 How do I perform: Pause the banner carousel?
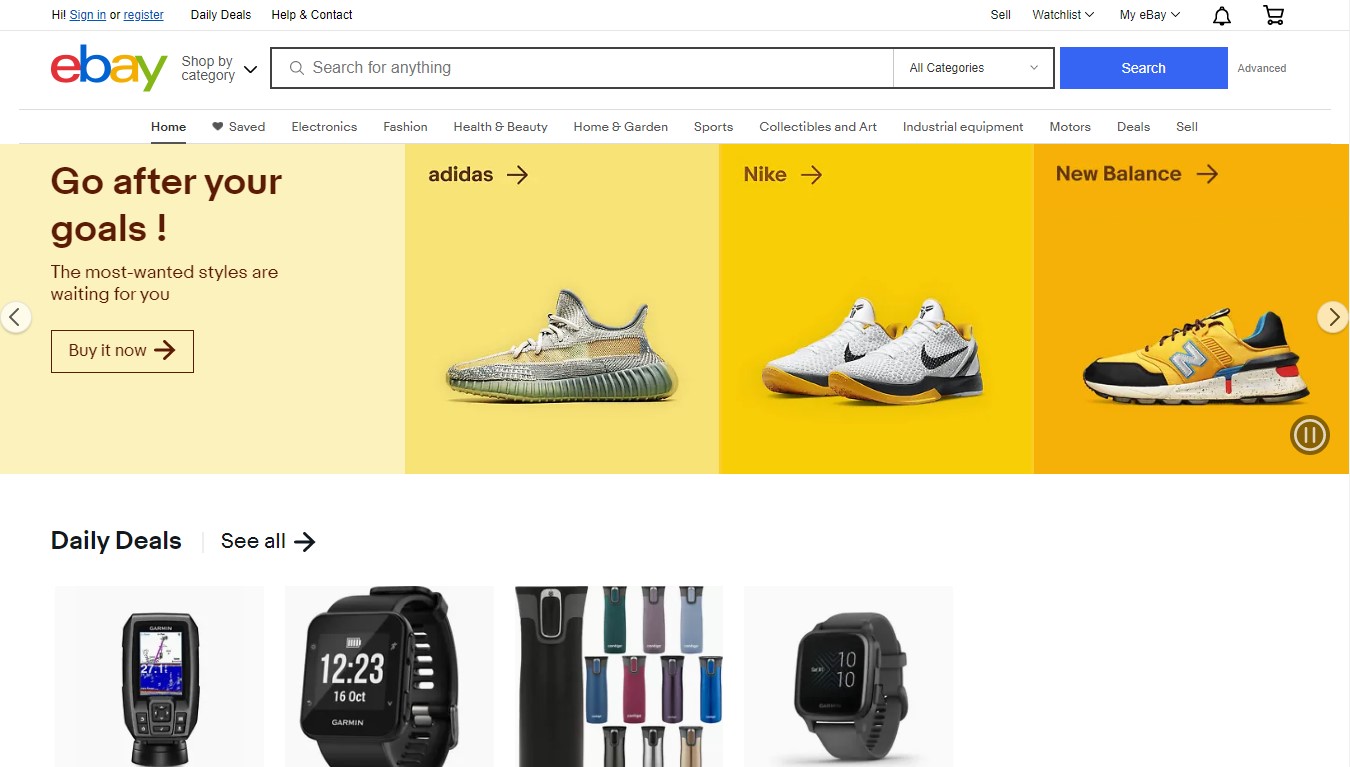coord(1309,435)
